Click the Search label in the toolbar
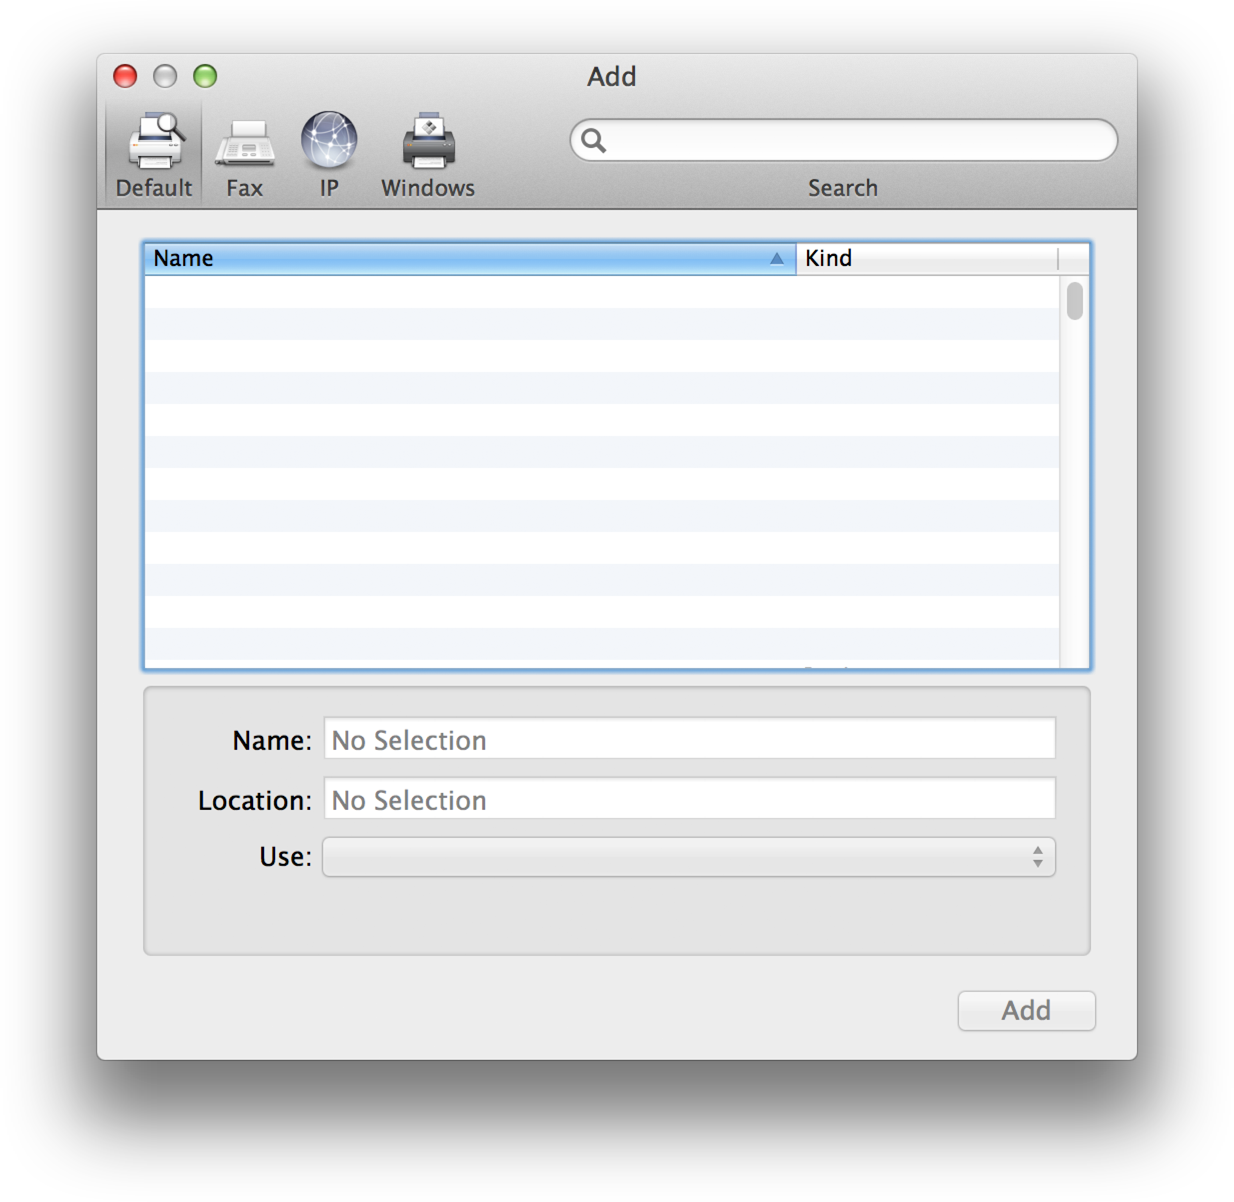The height and width of the screenshot is (1202, 1234). click(842, 188)
